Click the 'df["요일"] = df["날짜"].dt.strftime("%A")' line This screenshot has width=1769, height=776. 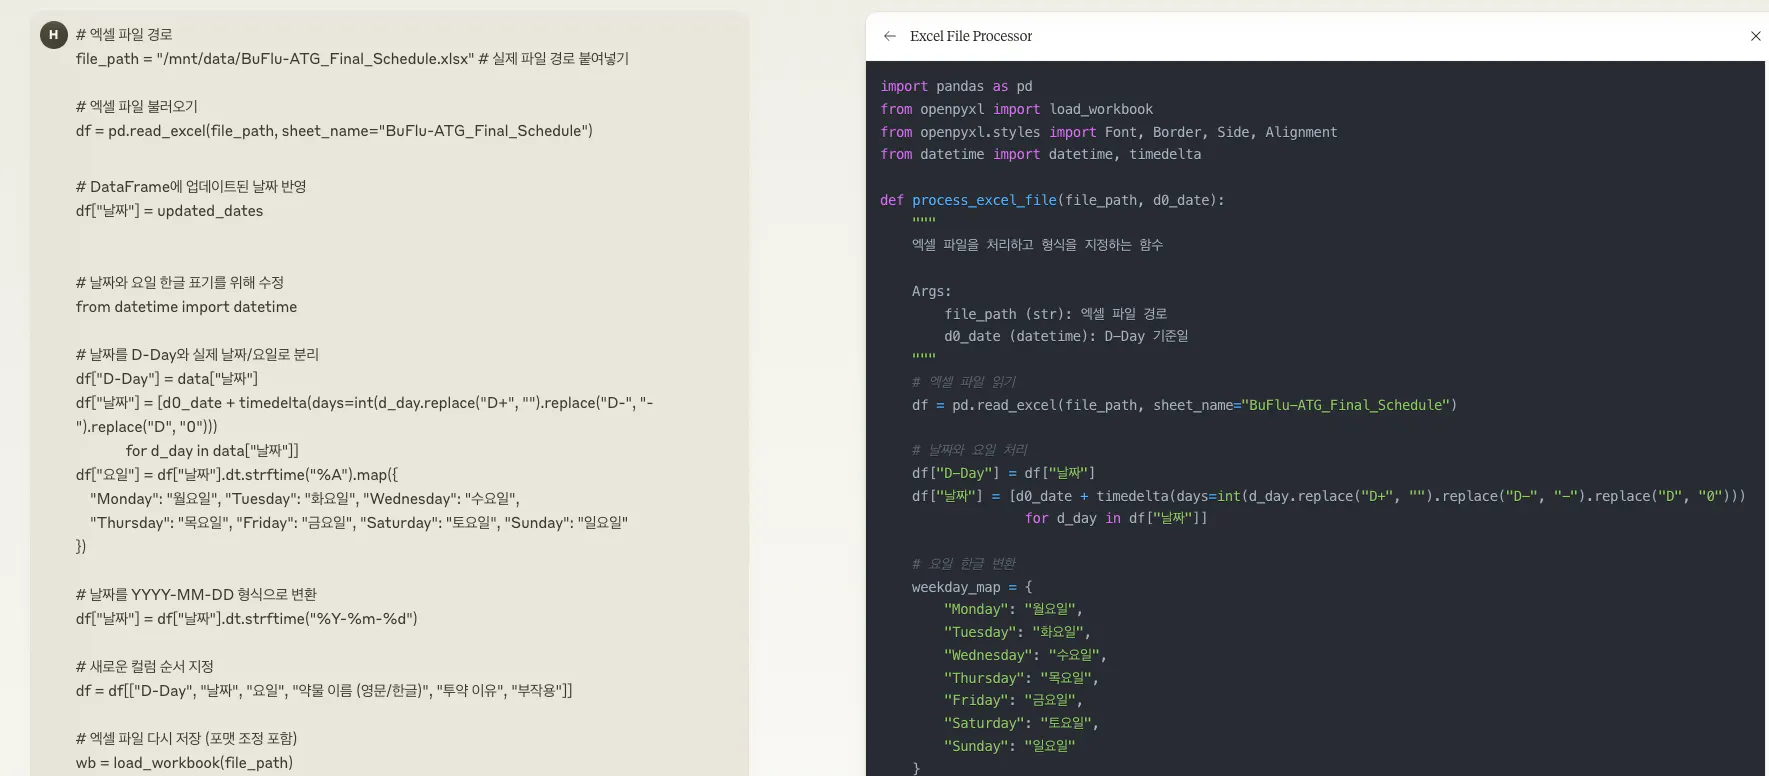pyautogui.click(x=237, y=474)
